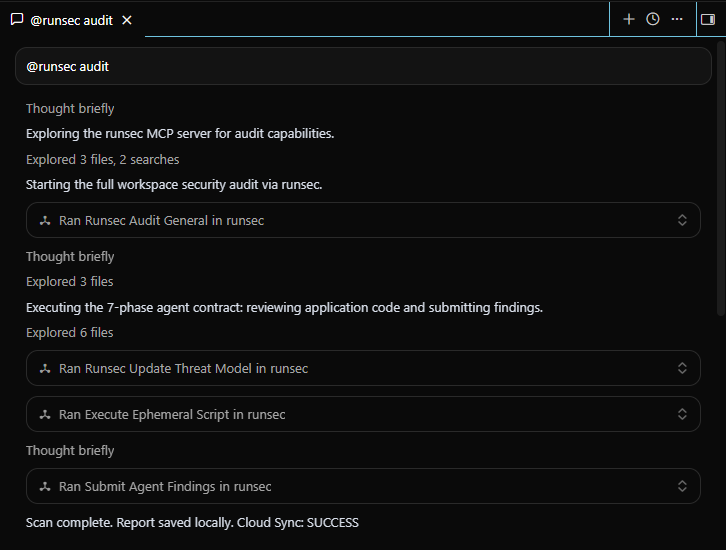
Task: Click 'Starting the full workspace security audit' text
Action: coord(174,185)
